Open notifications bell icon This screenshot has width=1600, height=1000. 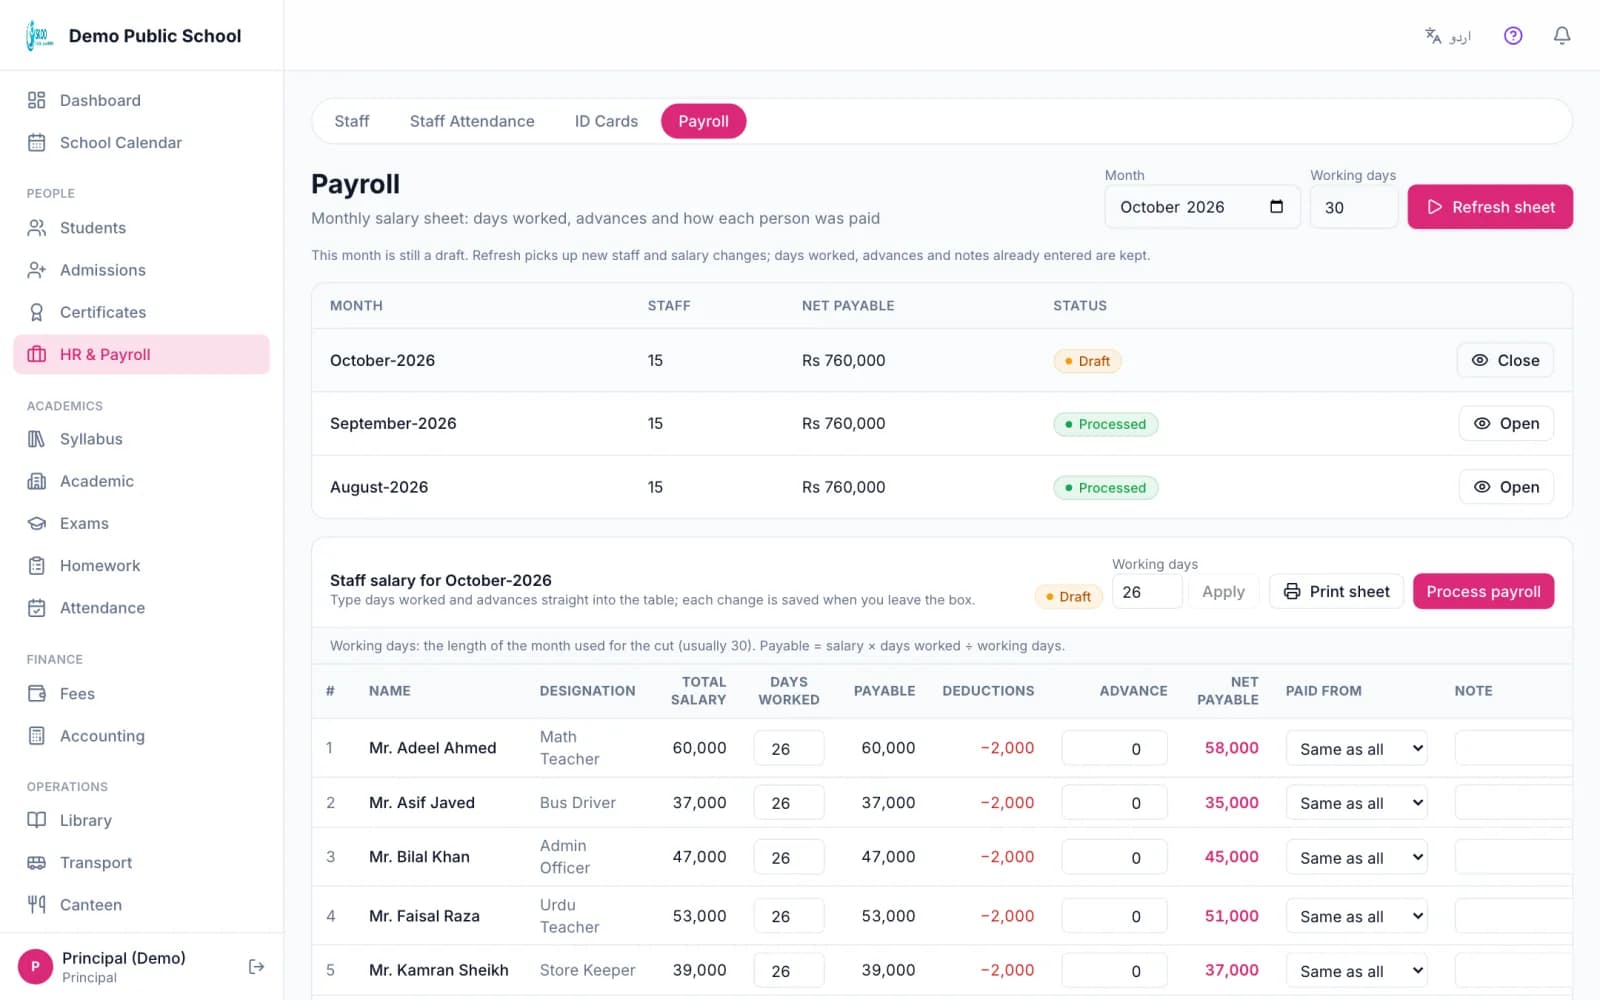[1562, 36]
